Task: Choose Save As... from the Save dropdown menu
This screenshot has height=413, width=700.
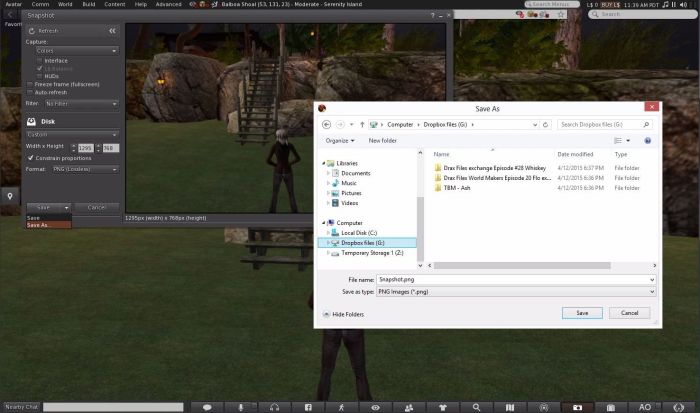Action: point(49,225)
